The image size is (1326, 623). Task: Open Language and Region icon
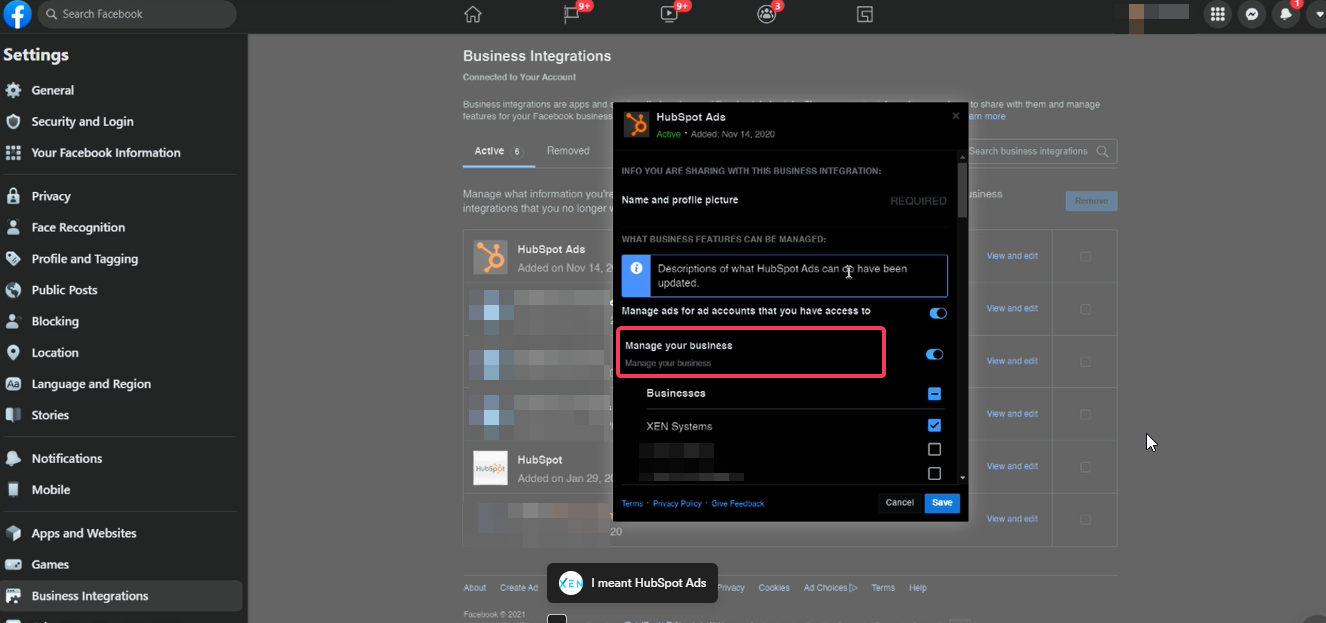[x=13, y=383]
